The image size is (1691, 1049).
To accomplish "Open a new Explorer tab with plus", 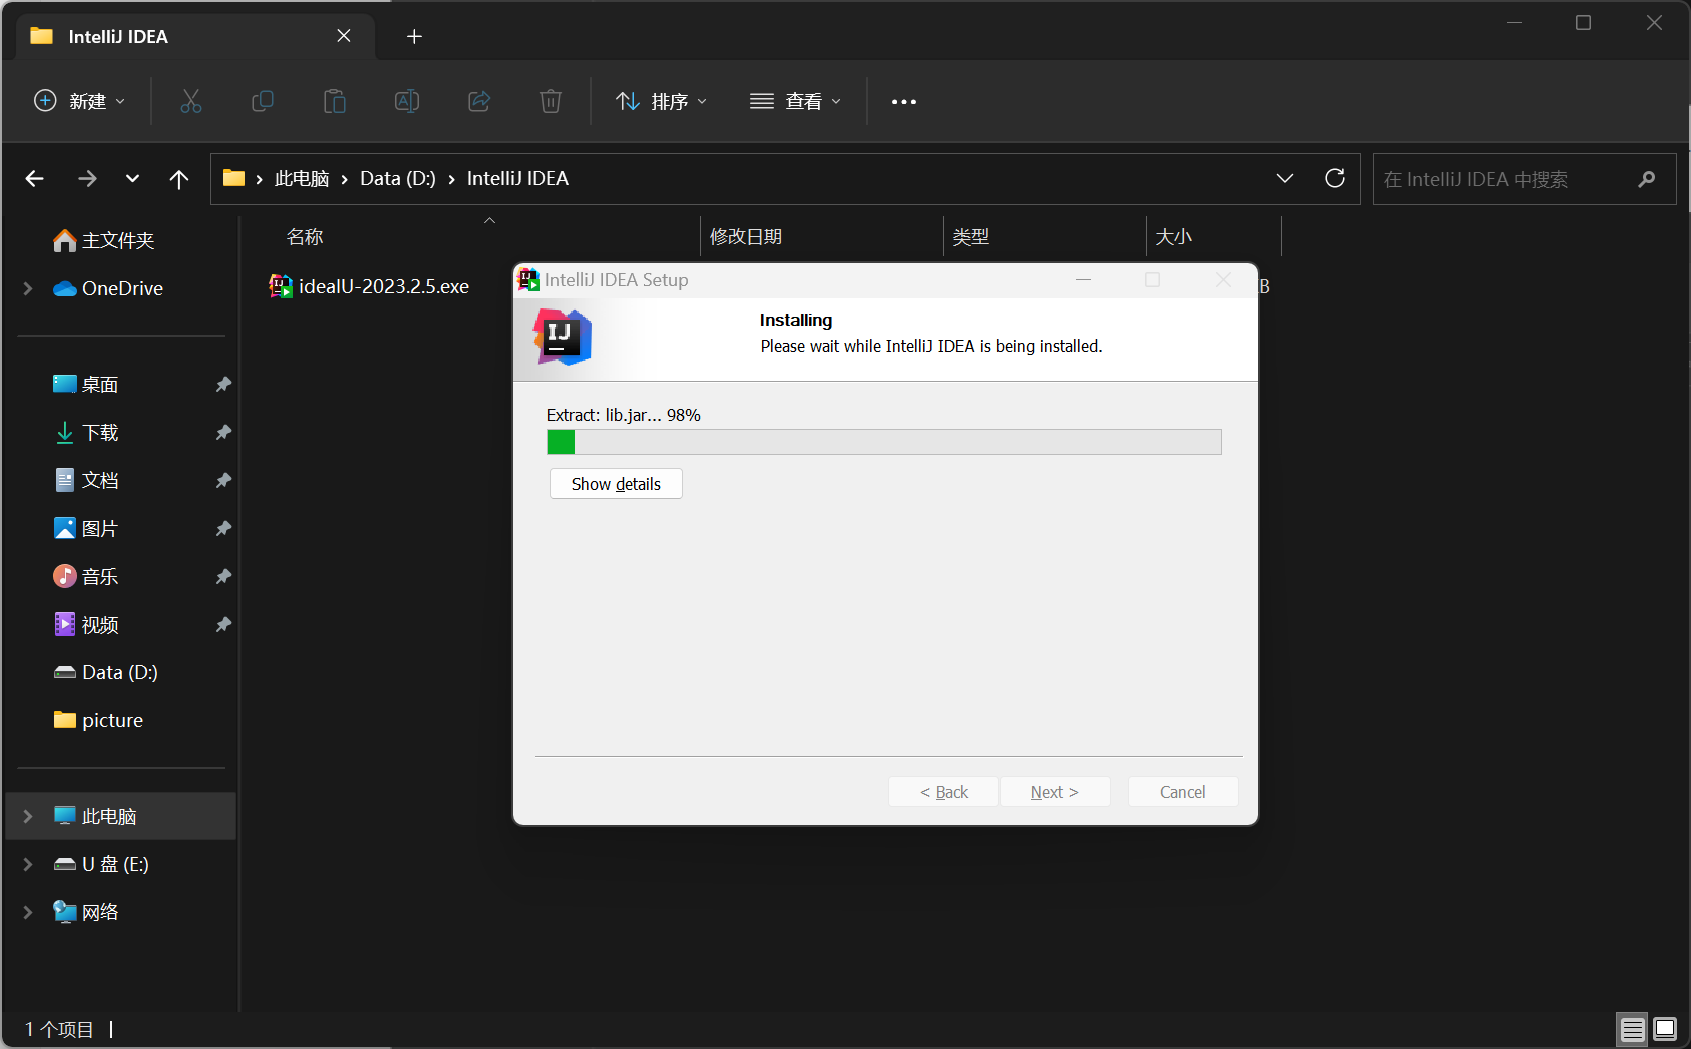I will point(414,37).
